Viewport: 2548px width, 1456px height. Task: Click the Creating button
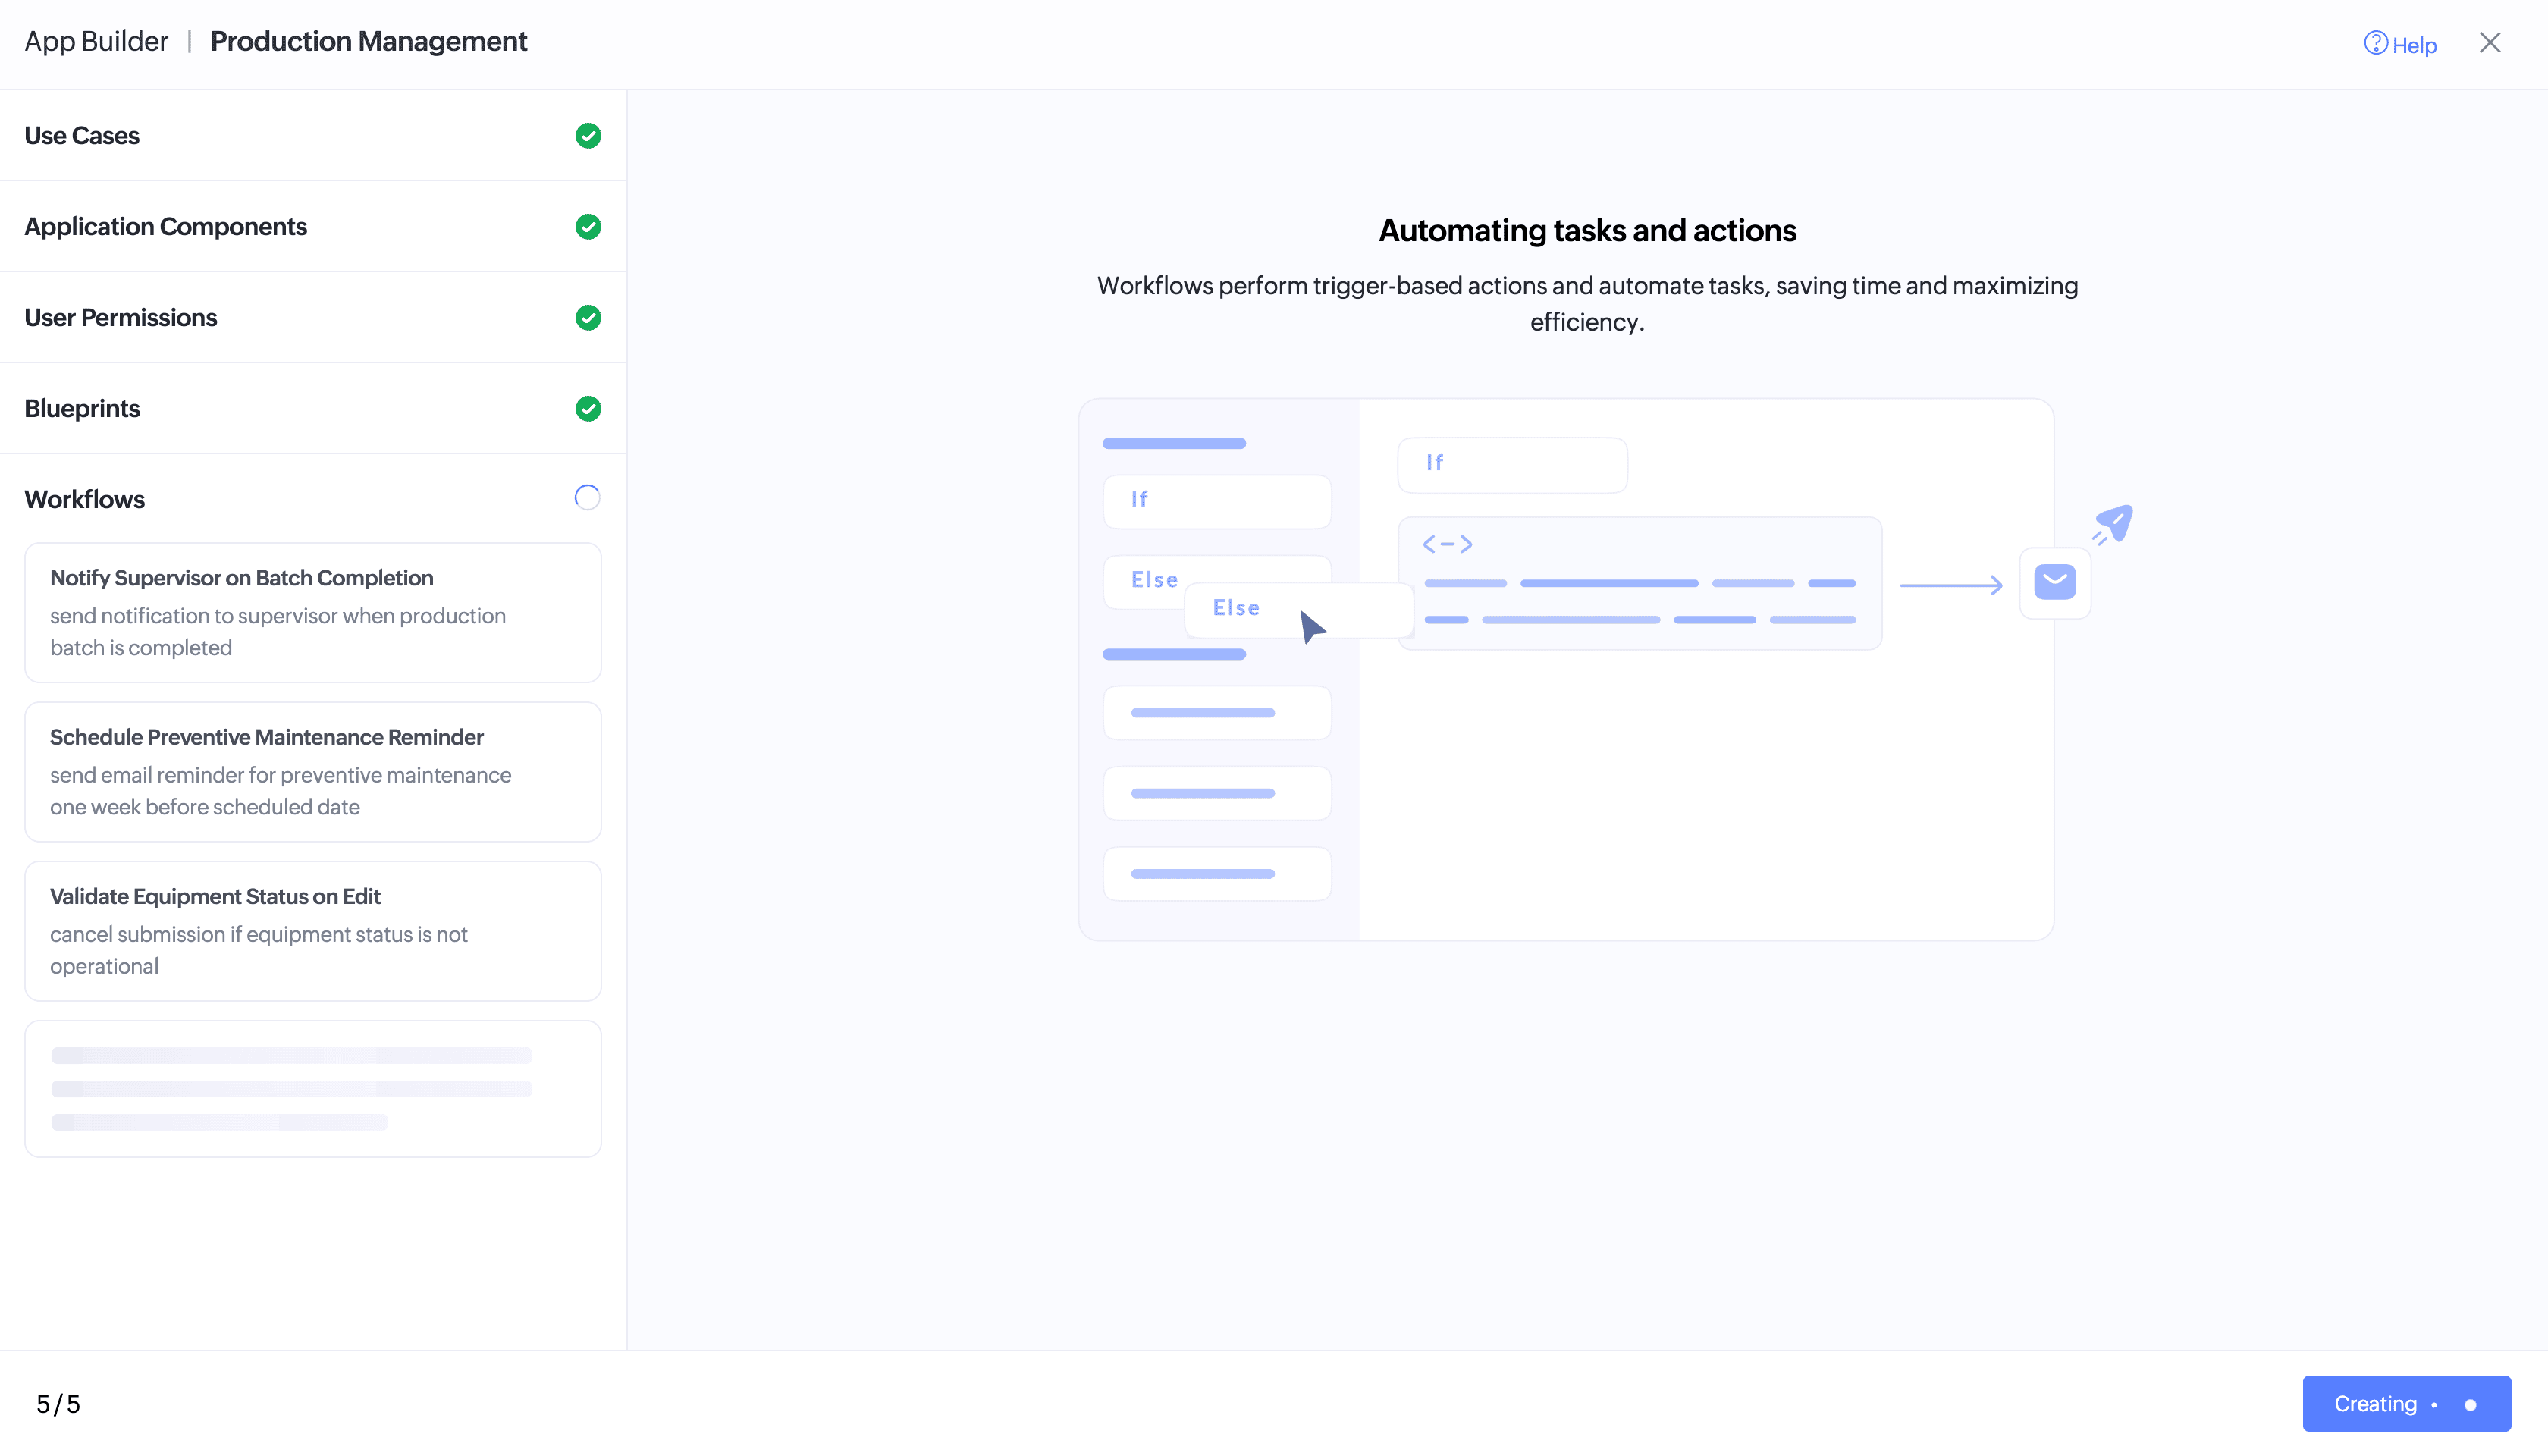coord(2405,1403)
